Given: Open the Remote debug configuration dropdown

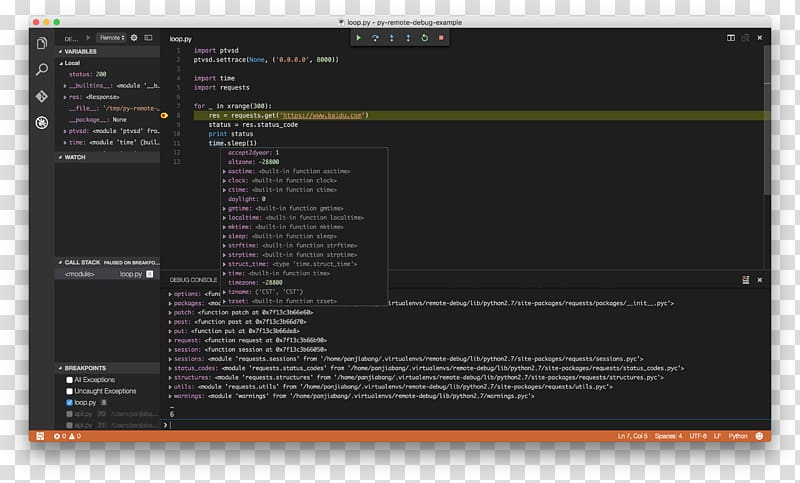Looking at the screenshot, I should 111,38.
